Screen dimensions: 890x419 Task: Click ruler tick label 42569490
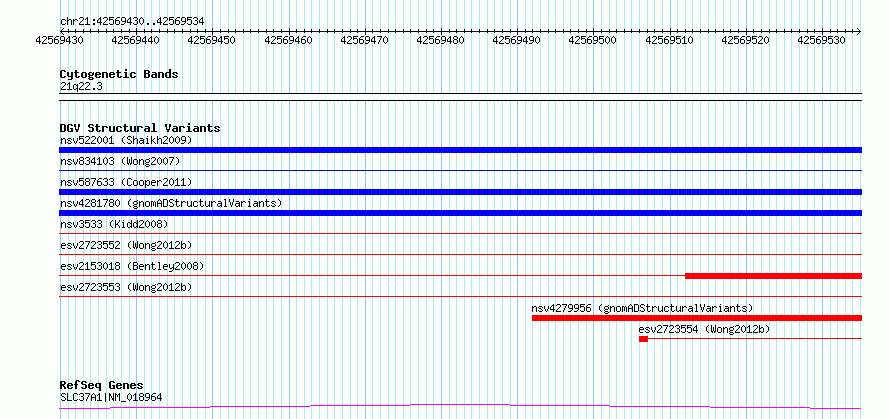tap(517, 40)
